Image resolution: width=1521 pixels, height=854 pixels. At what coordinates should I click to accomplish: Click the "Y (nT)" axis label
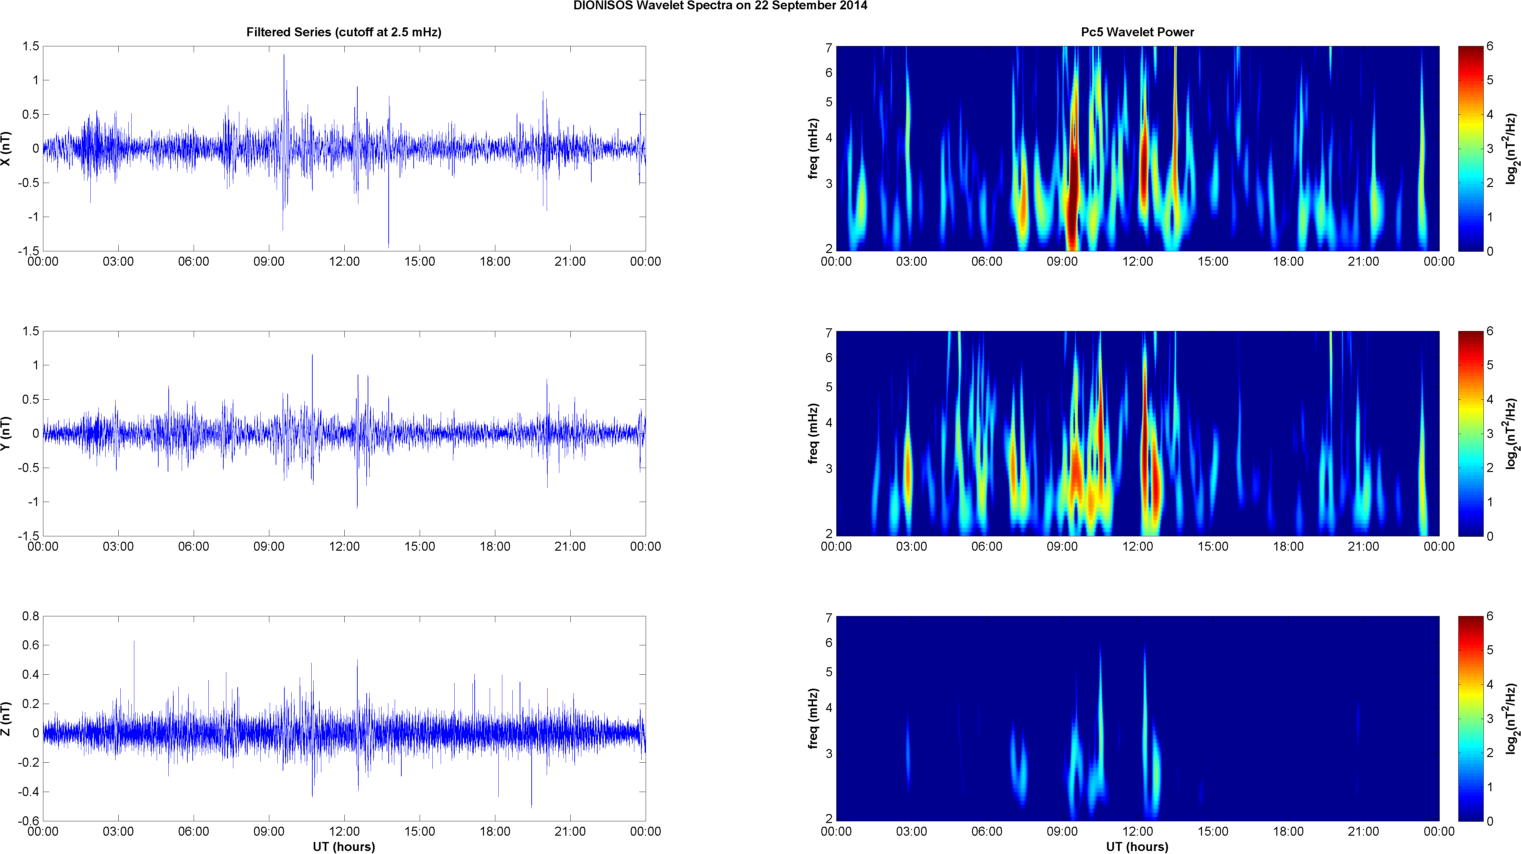pos(7,433)
